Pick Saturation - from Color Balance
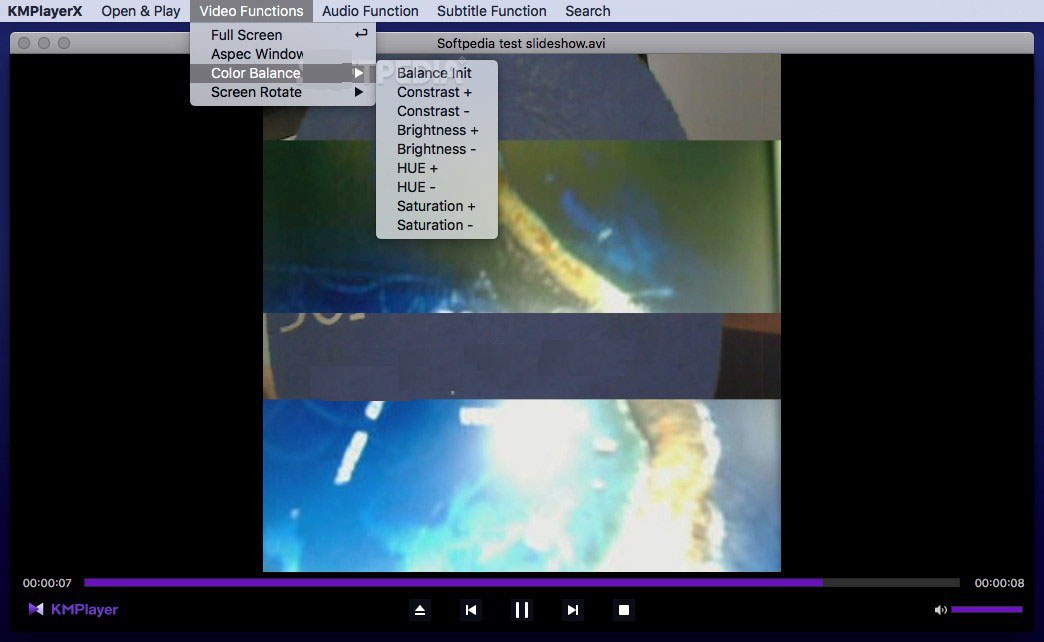Screen dimensions: 1044x642 coord(437,225)
